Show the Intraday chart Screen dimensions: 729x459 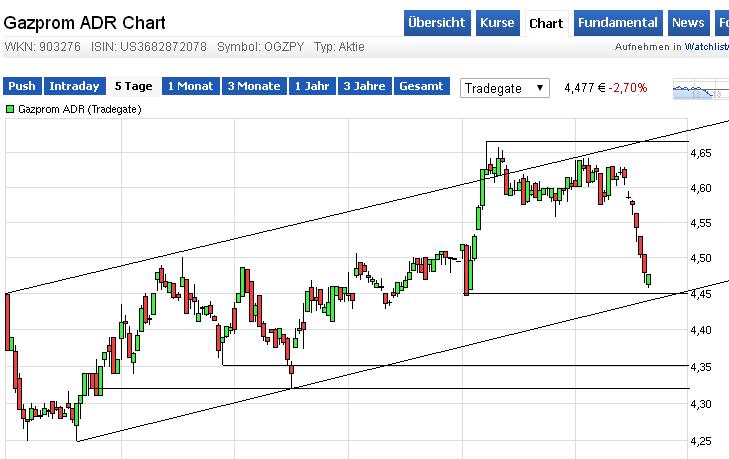(74, 86)
